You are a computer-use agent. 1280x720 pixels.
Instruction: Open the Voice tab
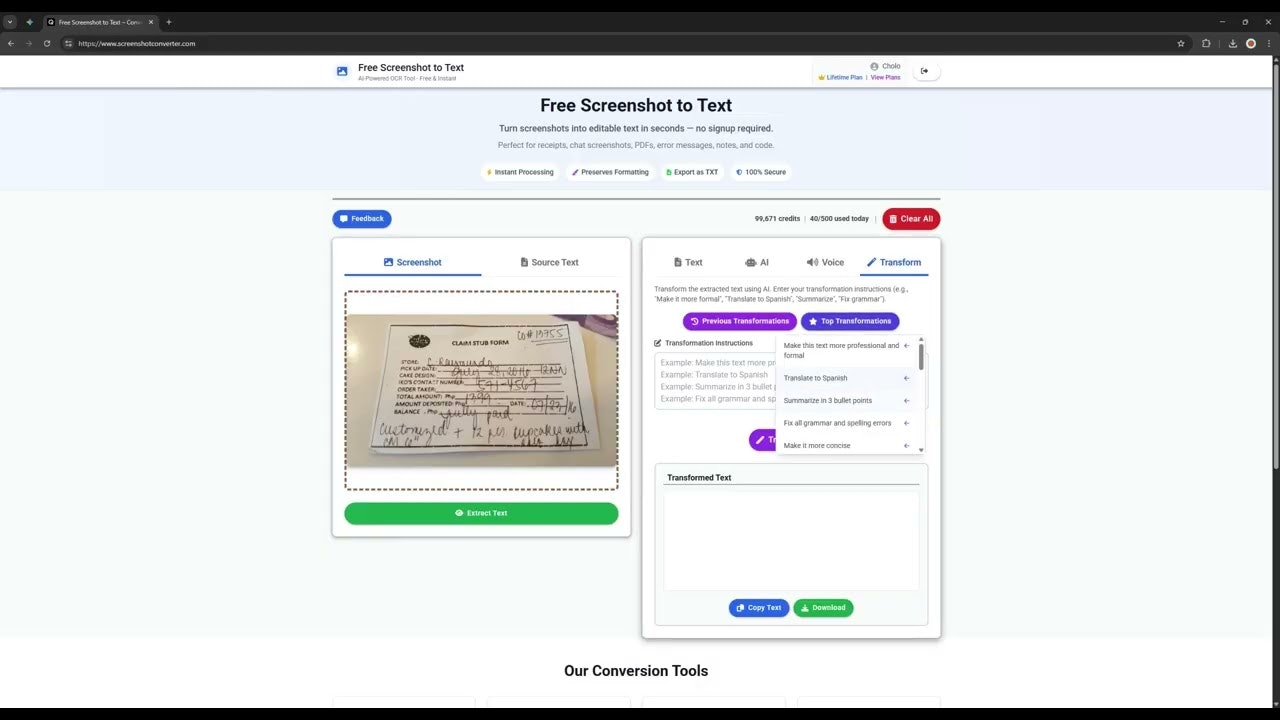824,262
